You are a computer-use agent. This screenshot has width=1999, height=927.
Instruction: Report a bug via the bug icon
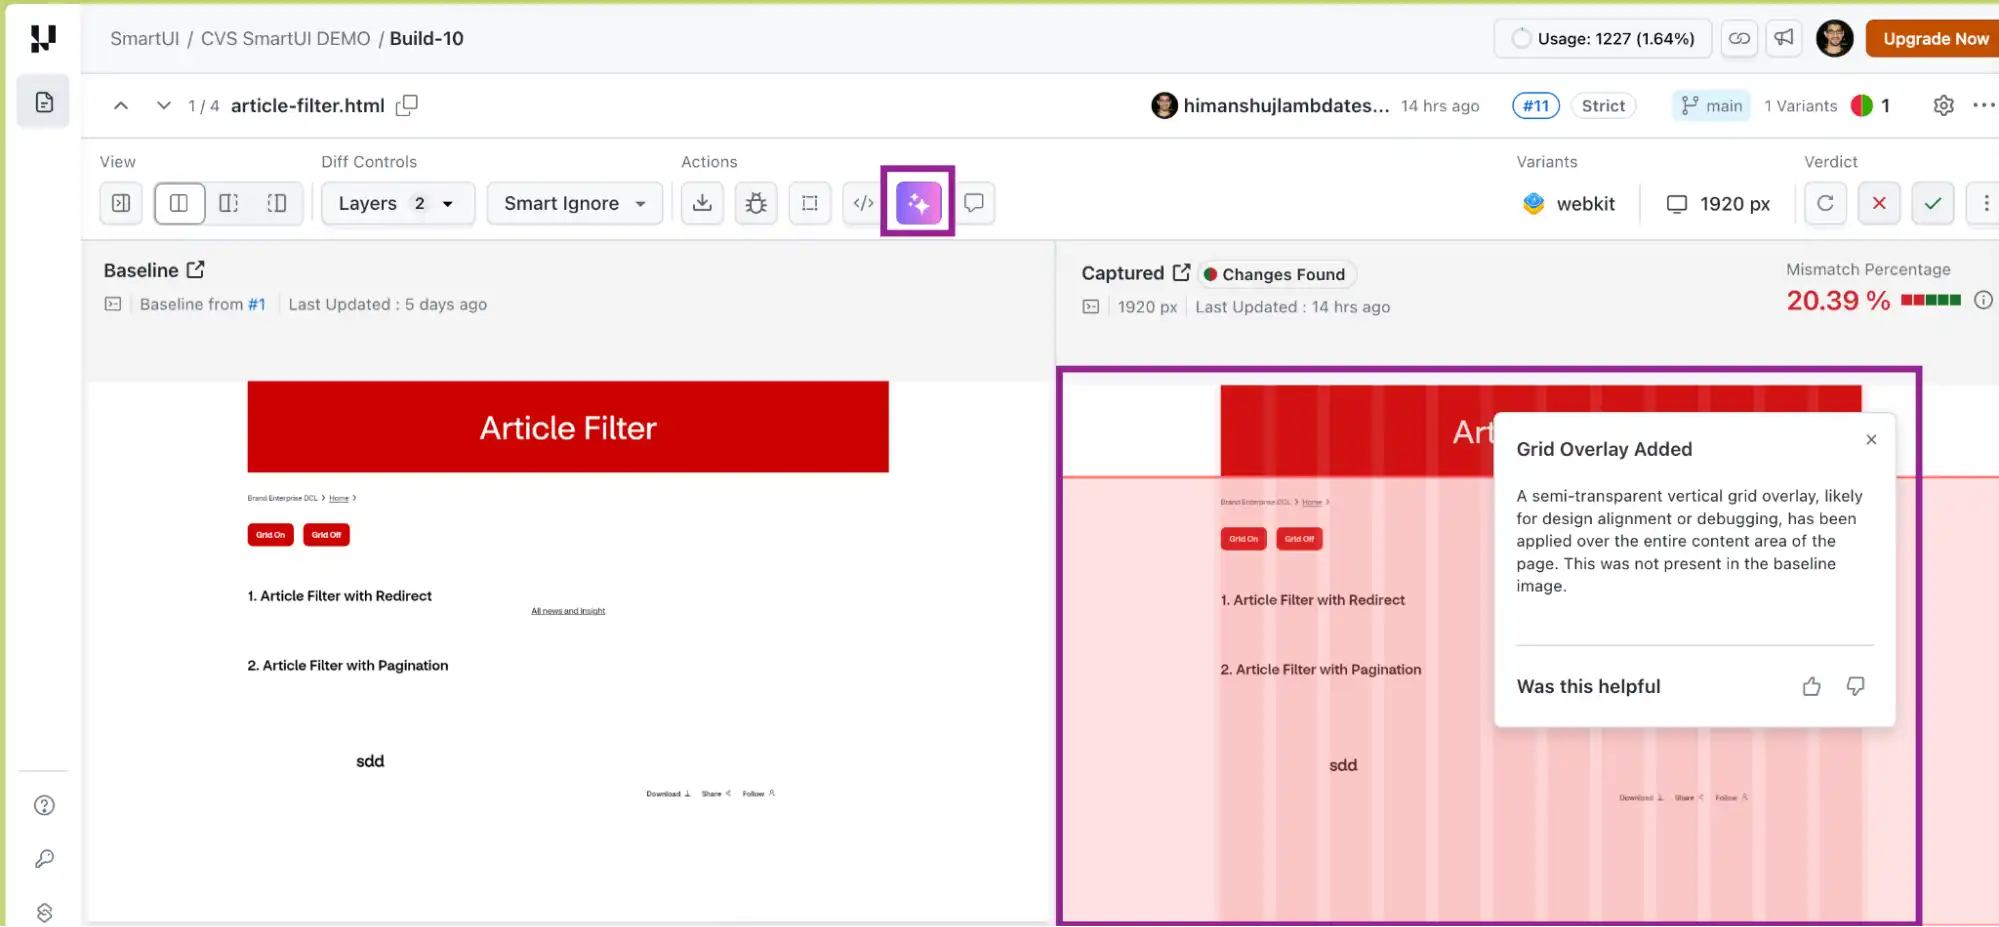pos(756,203)
